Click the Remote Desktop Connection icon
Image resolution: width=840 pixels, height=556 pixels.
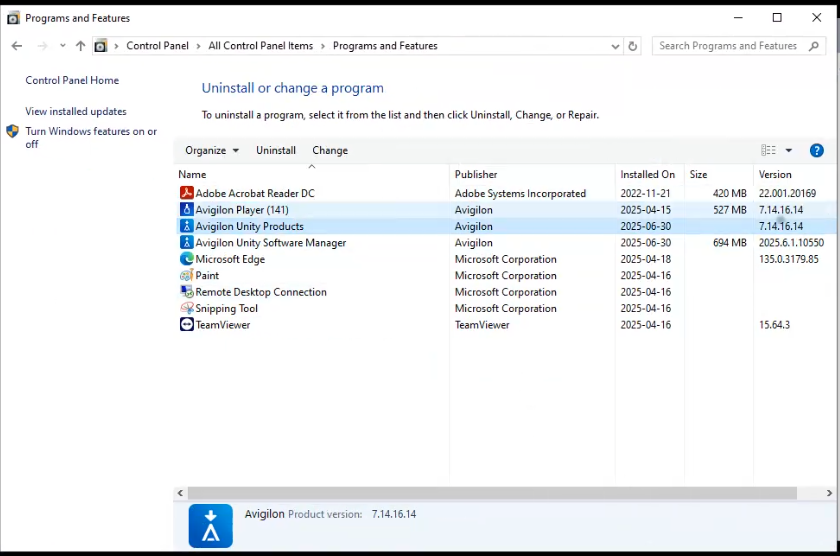[186, 292]
